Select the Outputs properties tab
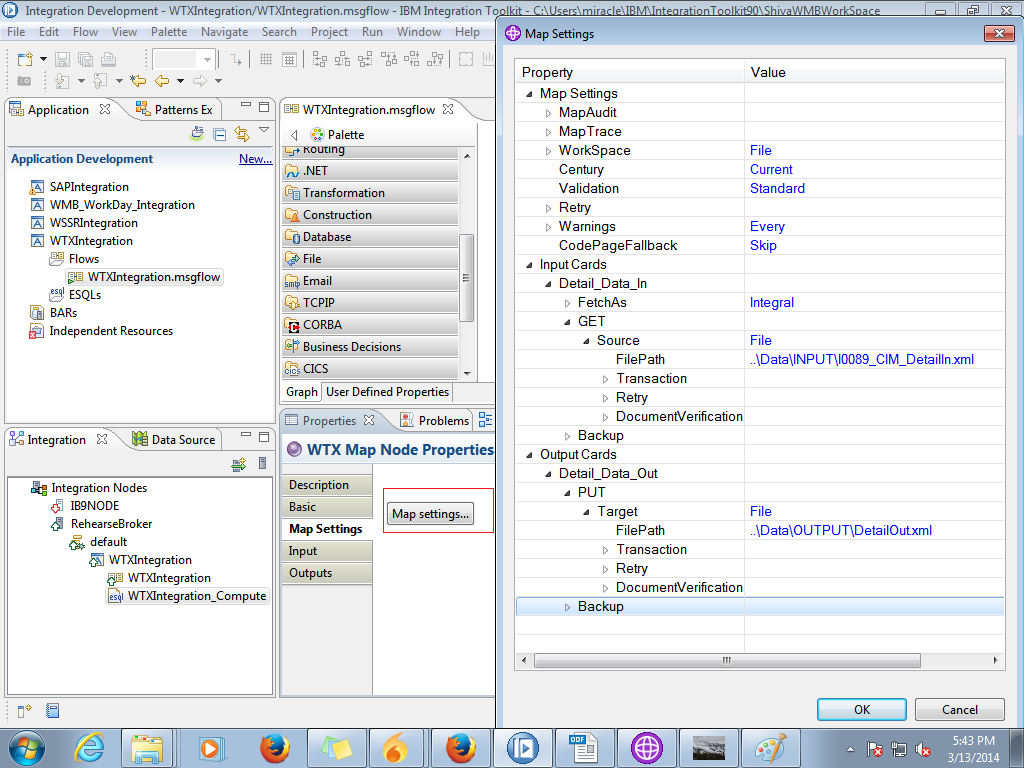The width and height of the screenshot is (1024, 768). point(327,573)
